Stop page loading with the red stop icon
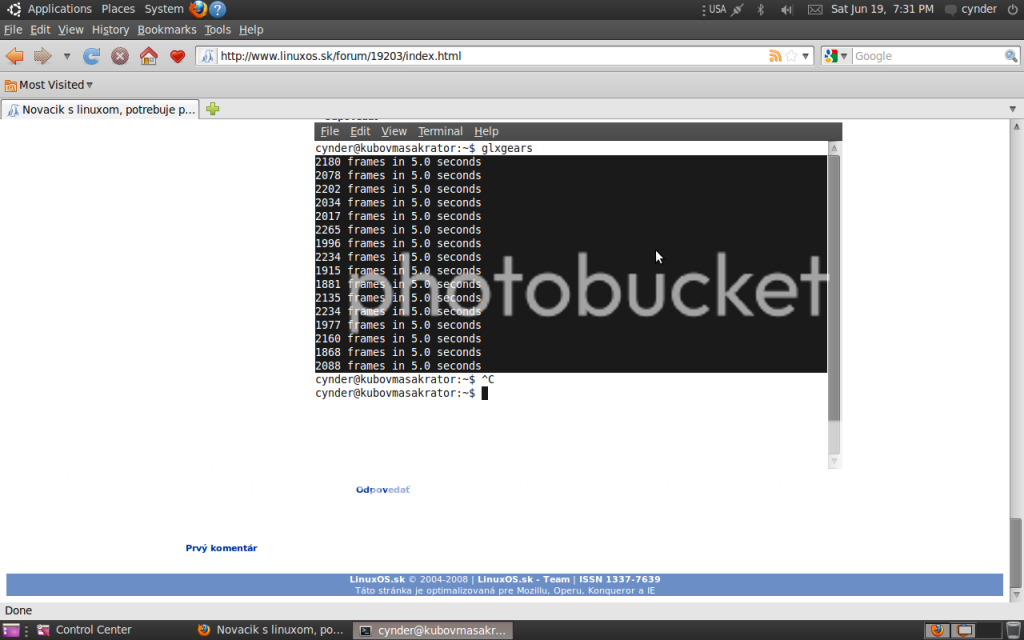 (120, 56)
